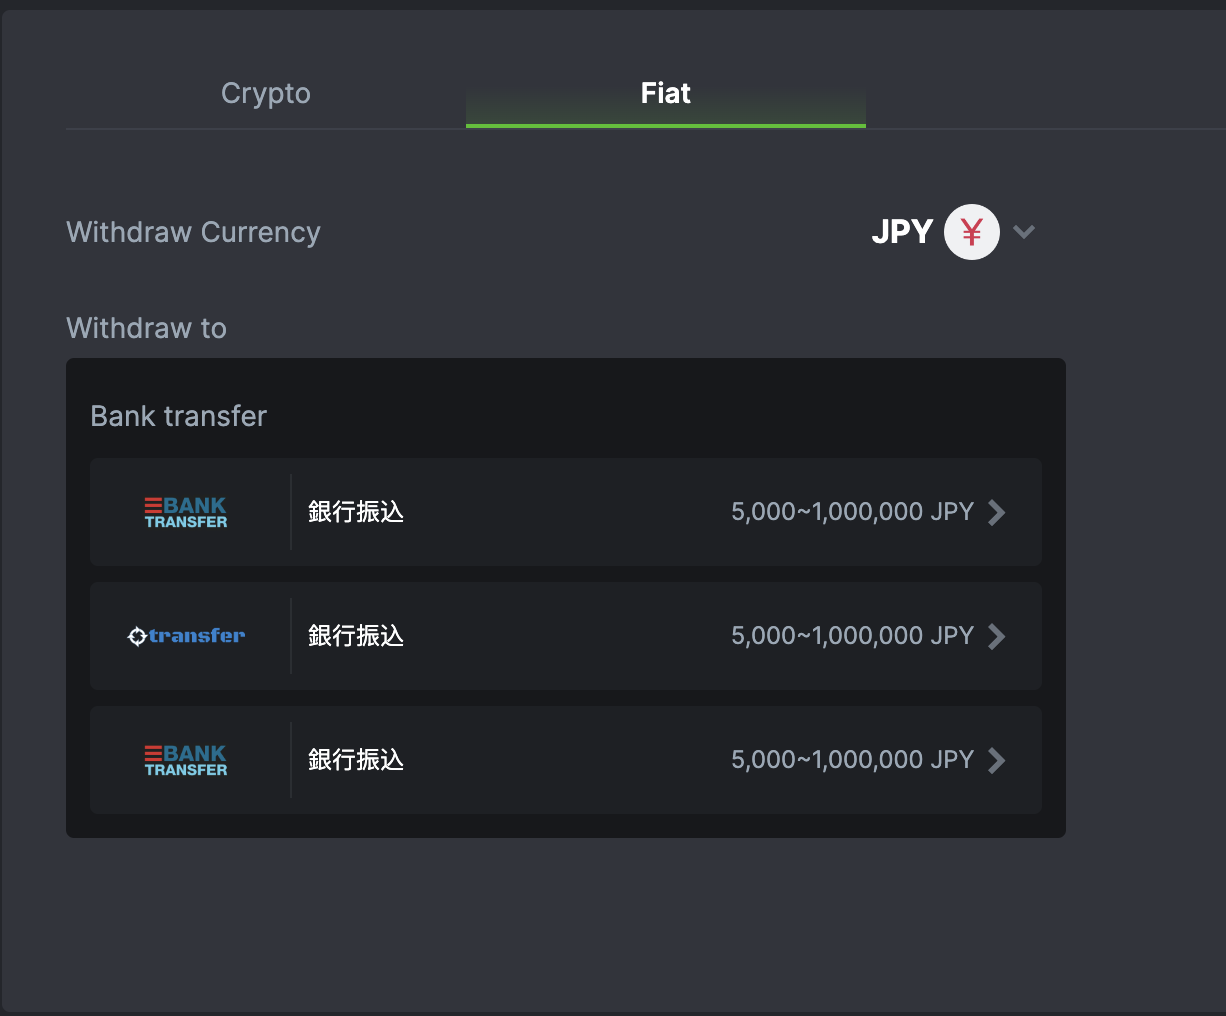Click the first row's 5,000~1,000,000 JPY limit

[852, 512]
